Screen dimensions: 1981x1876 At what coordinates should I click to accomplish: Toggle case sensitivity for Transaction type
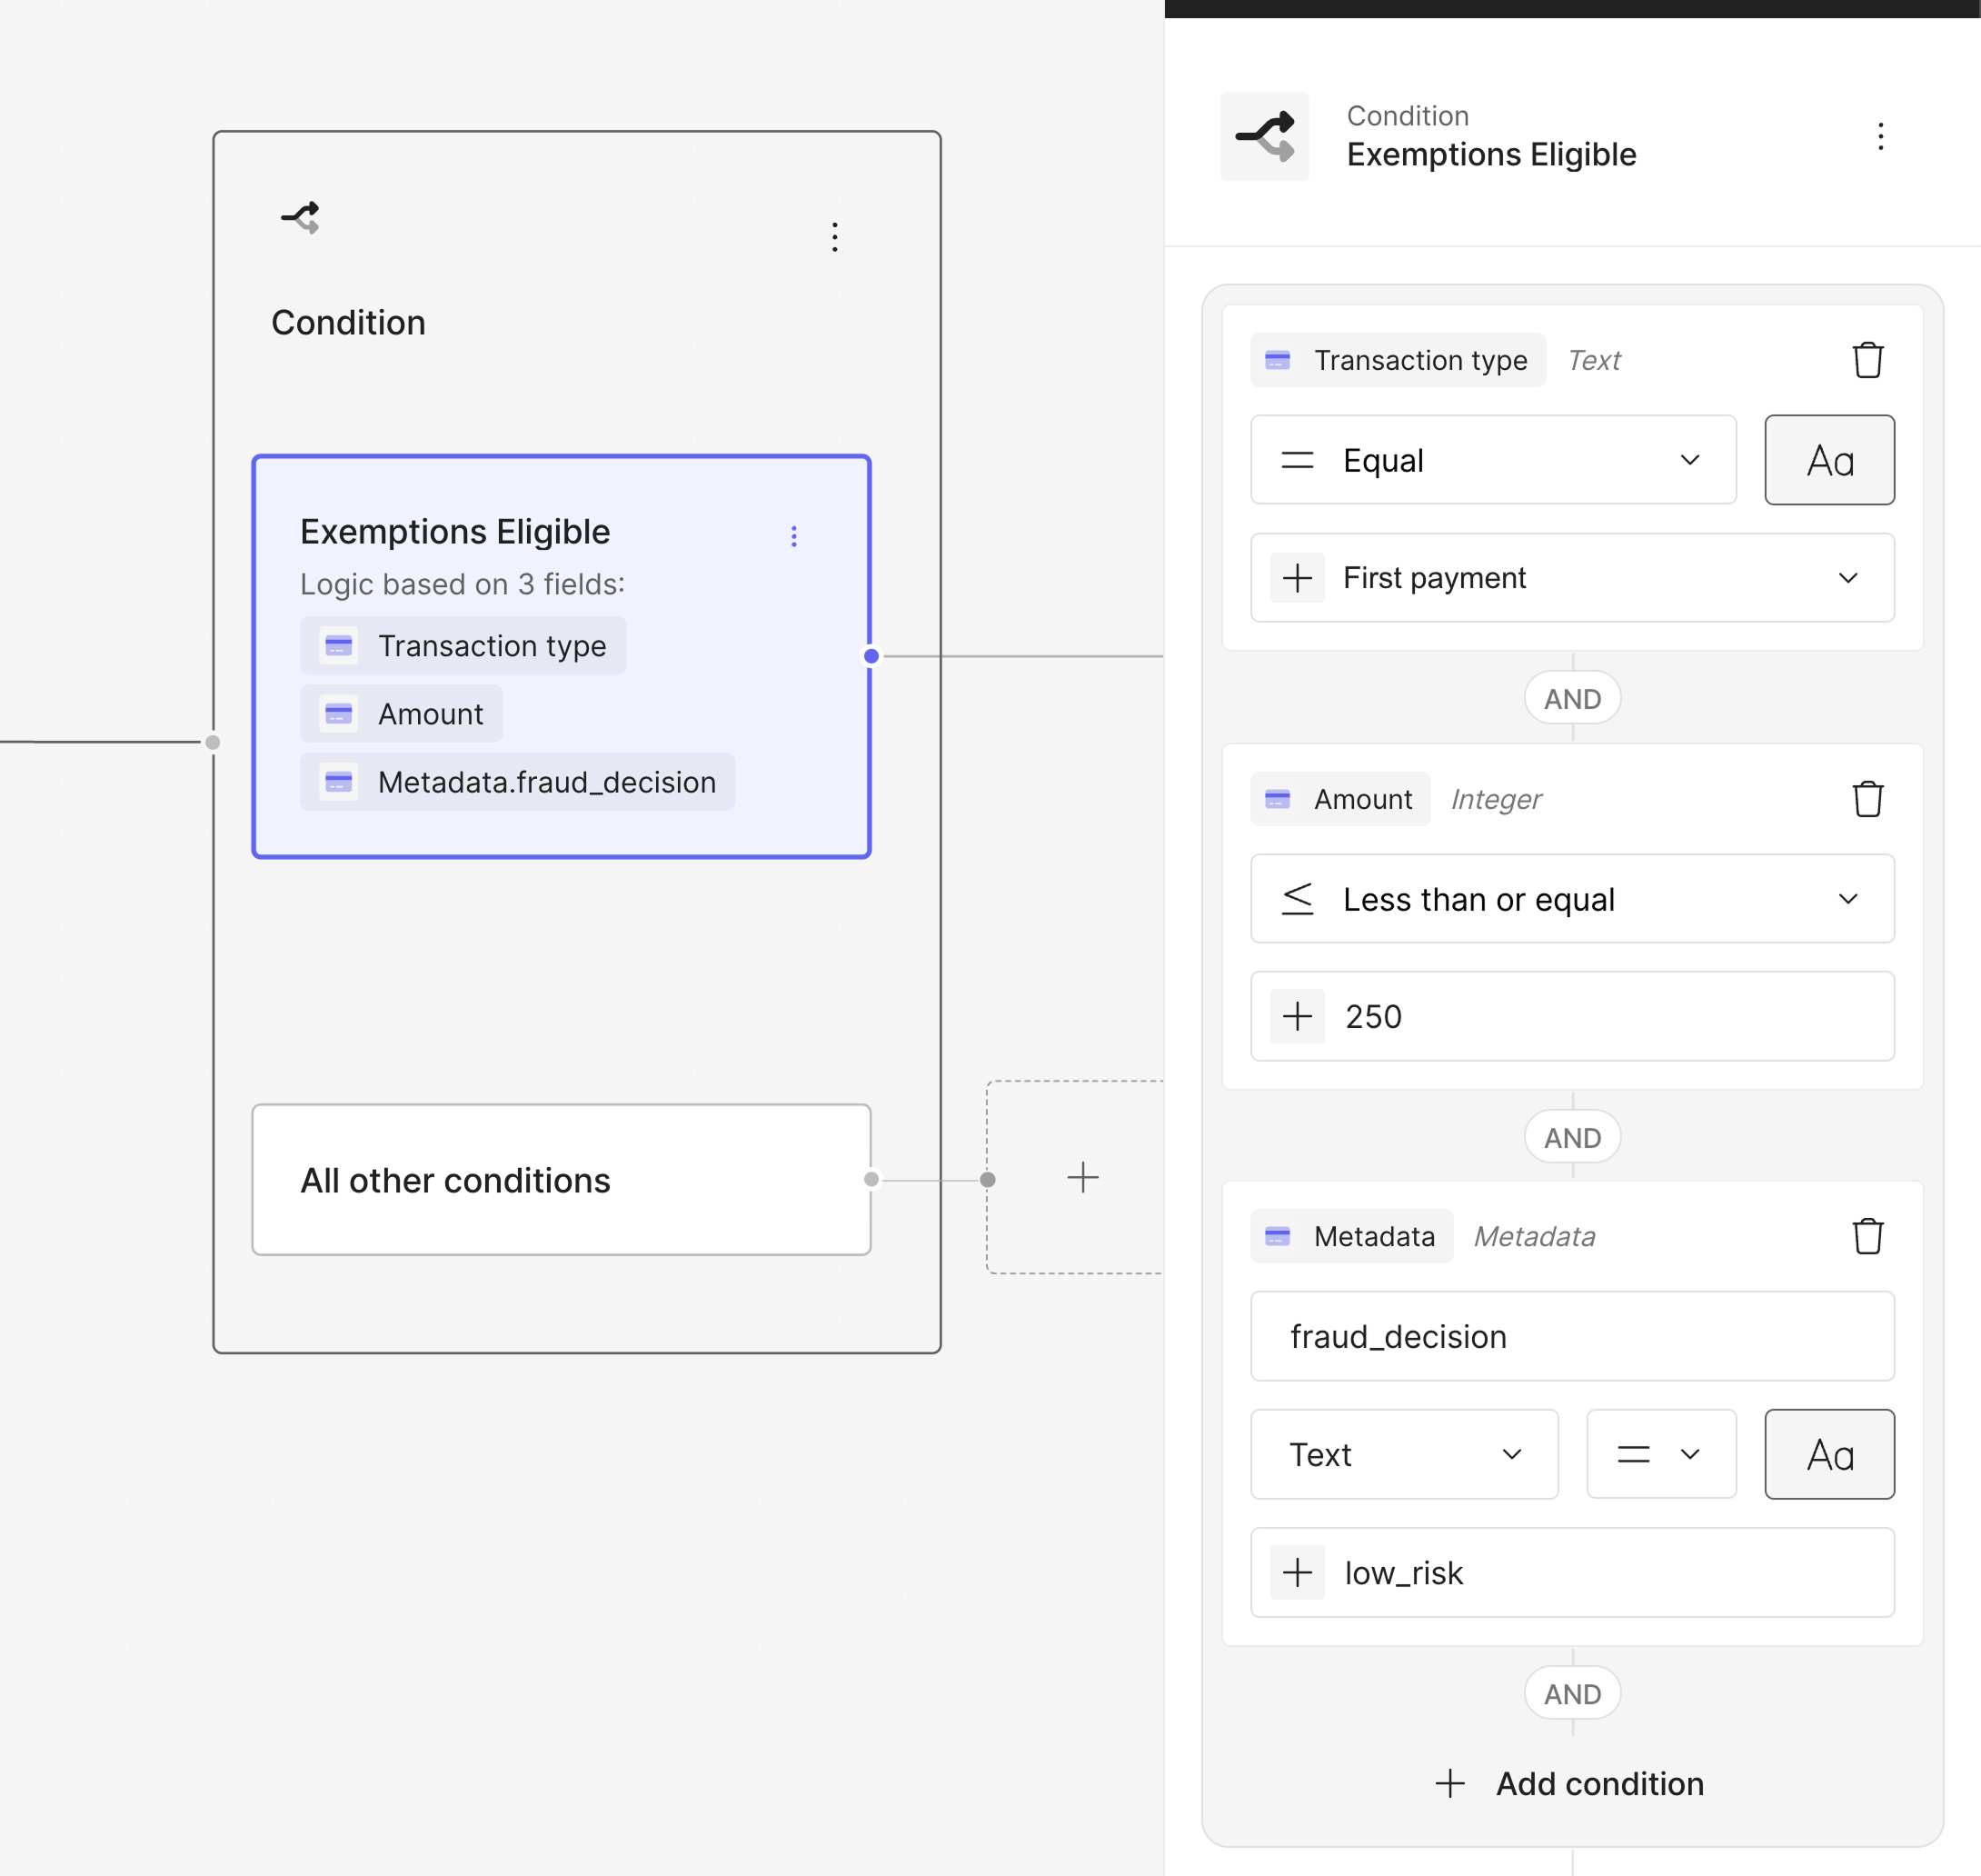click(x=1828, y=460)
